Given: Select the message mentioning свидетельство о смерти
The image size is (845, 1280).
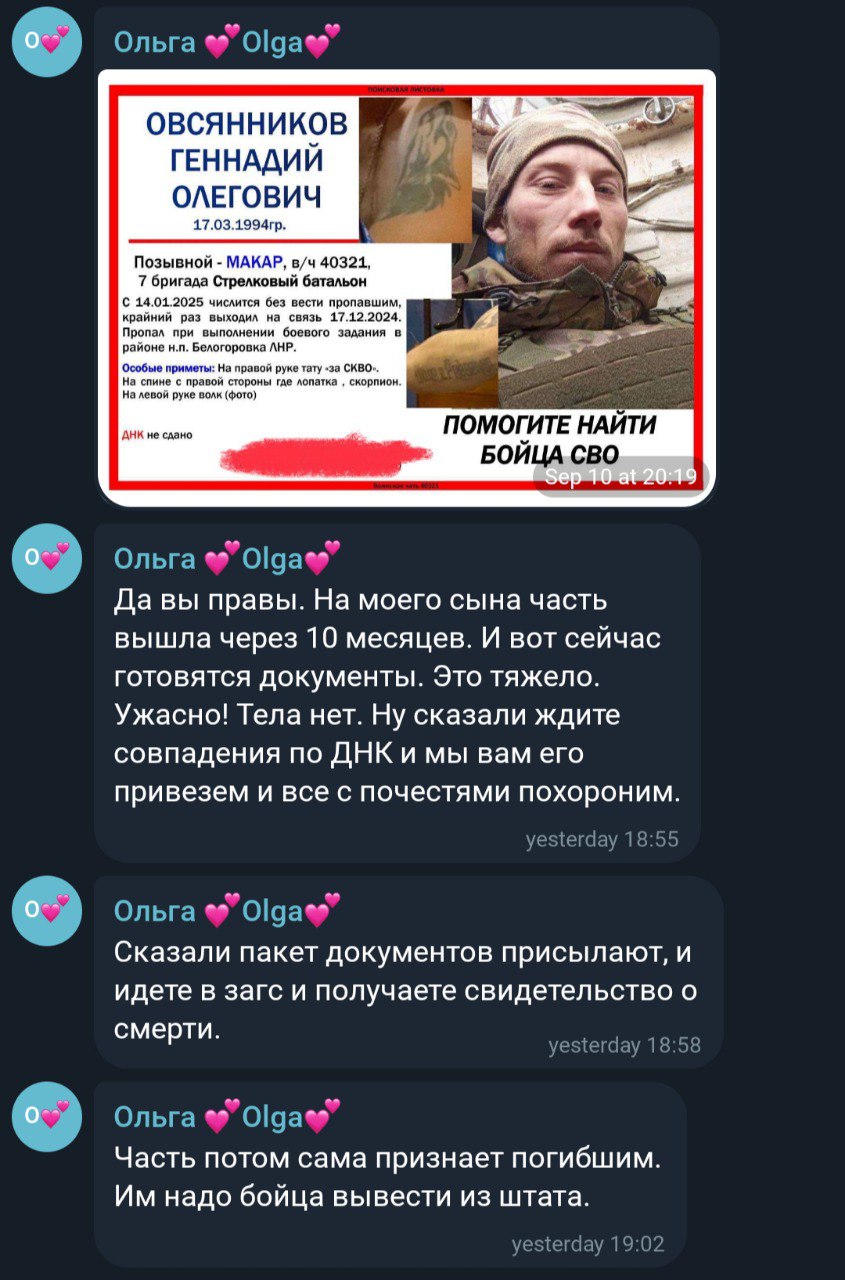Looking at the screenshot, I should pos(408,972).
